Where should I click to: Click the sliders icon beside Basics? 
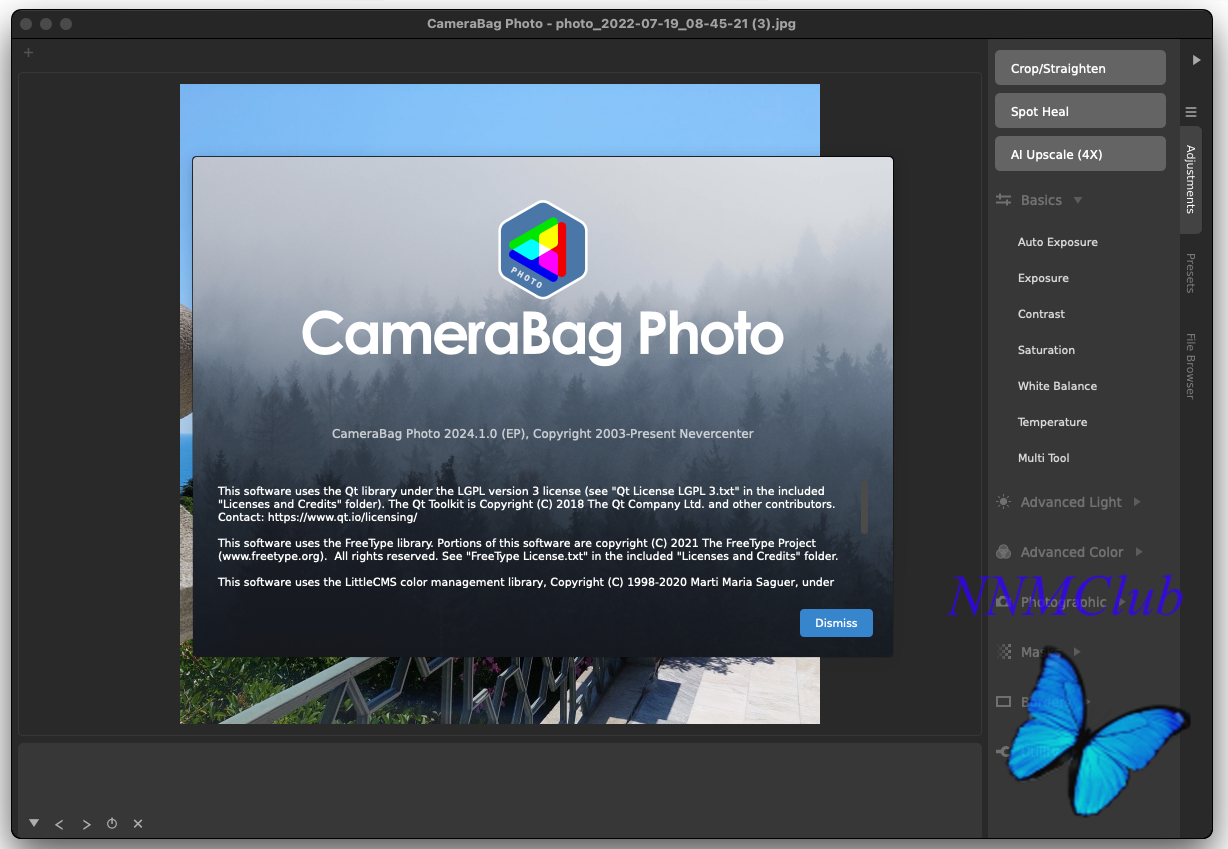click(1004, 200)
